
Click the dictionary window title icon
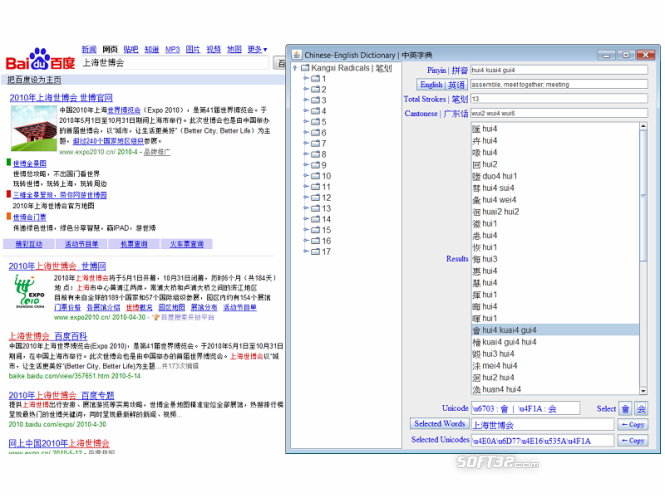click(296, 55)
